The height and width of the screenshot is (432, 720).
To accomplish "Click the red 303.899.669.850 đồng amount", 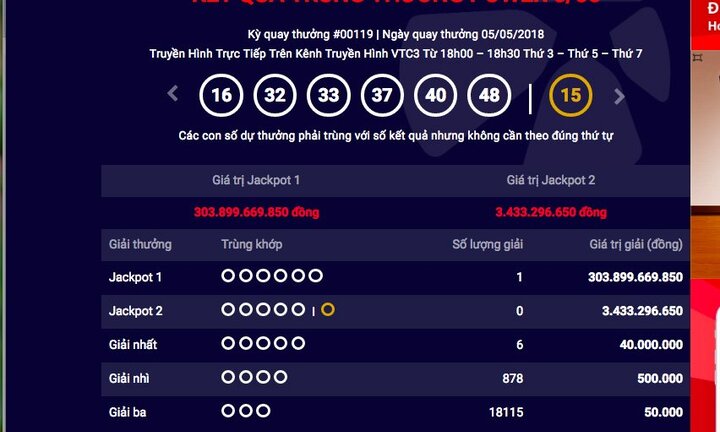I will click(x=256, y=212).
